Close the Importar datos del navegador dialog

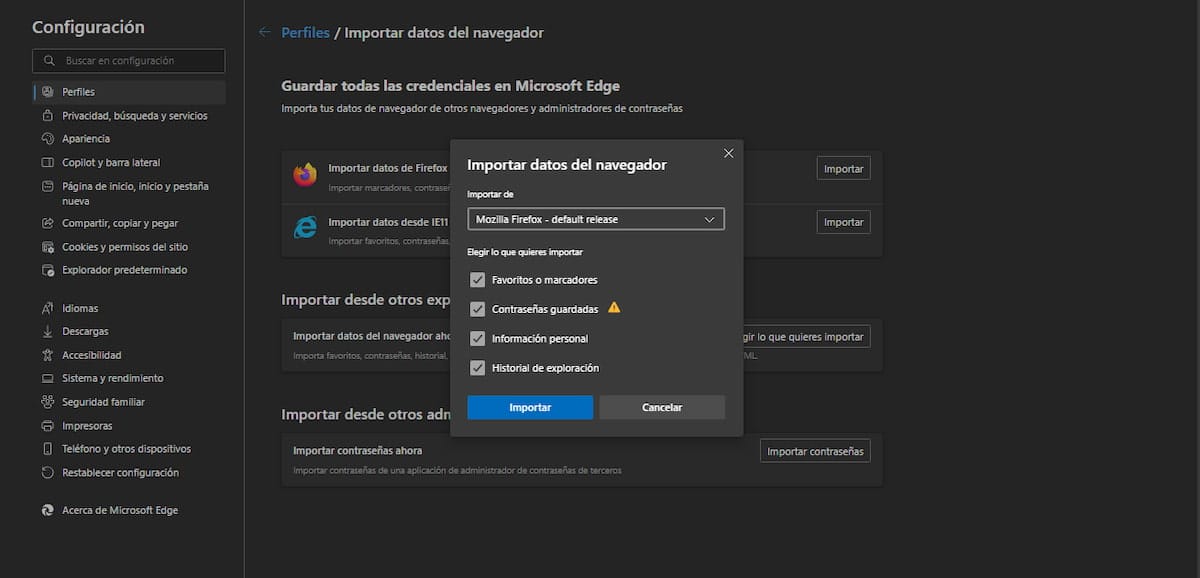click(x=728, y=153)
